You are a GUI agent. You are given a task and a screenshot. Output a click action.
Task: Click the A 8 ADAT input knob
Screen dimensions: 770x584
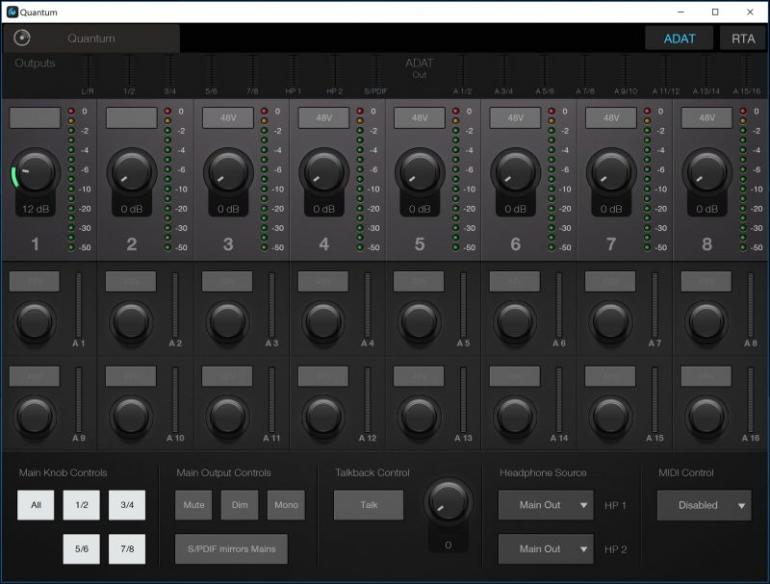[x=706, y=322]
